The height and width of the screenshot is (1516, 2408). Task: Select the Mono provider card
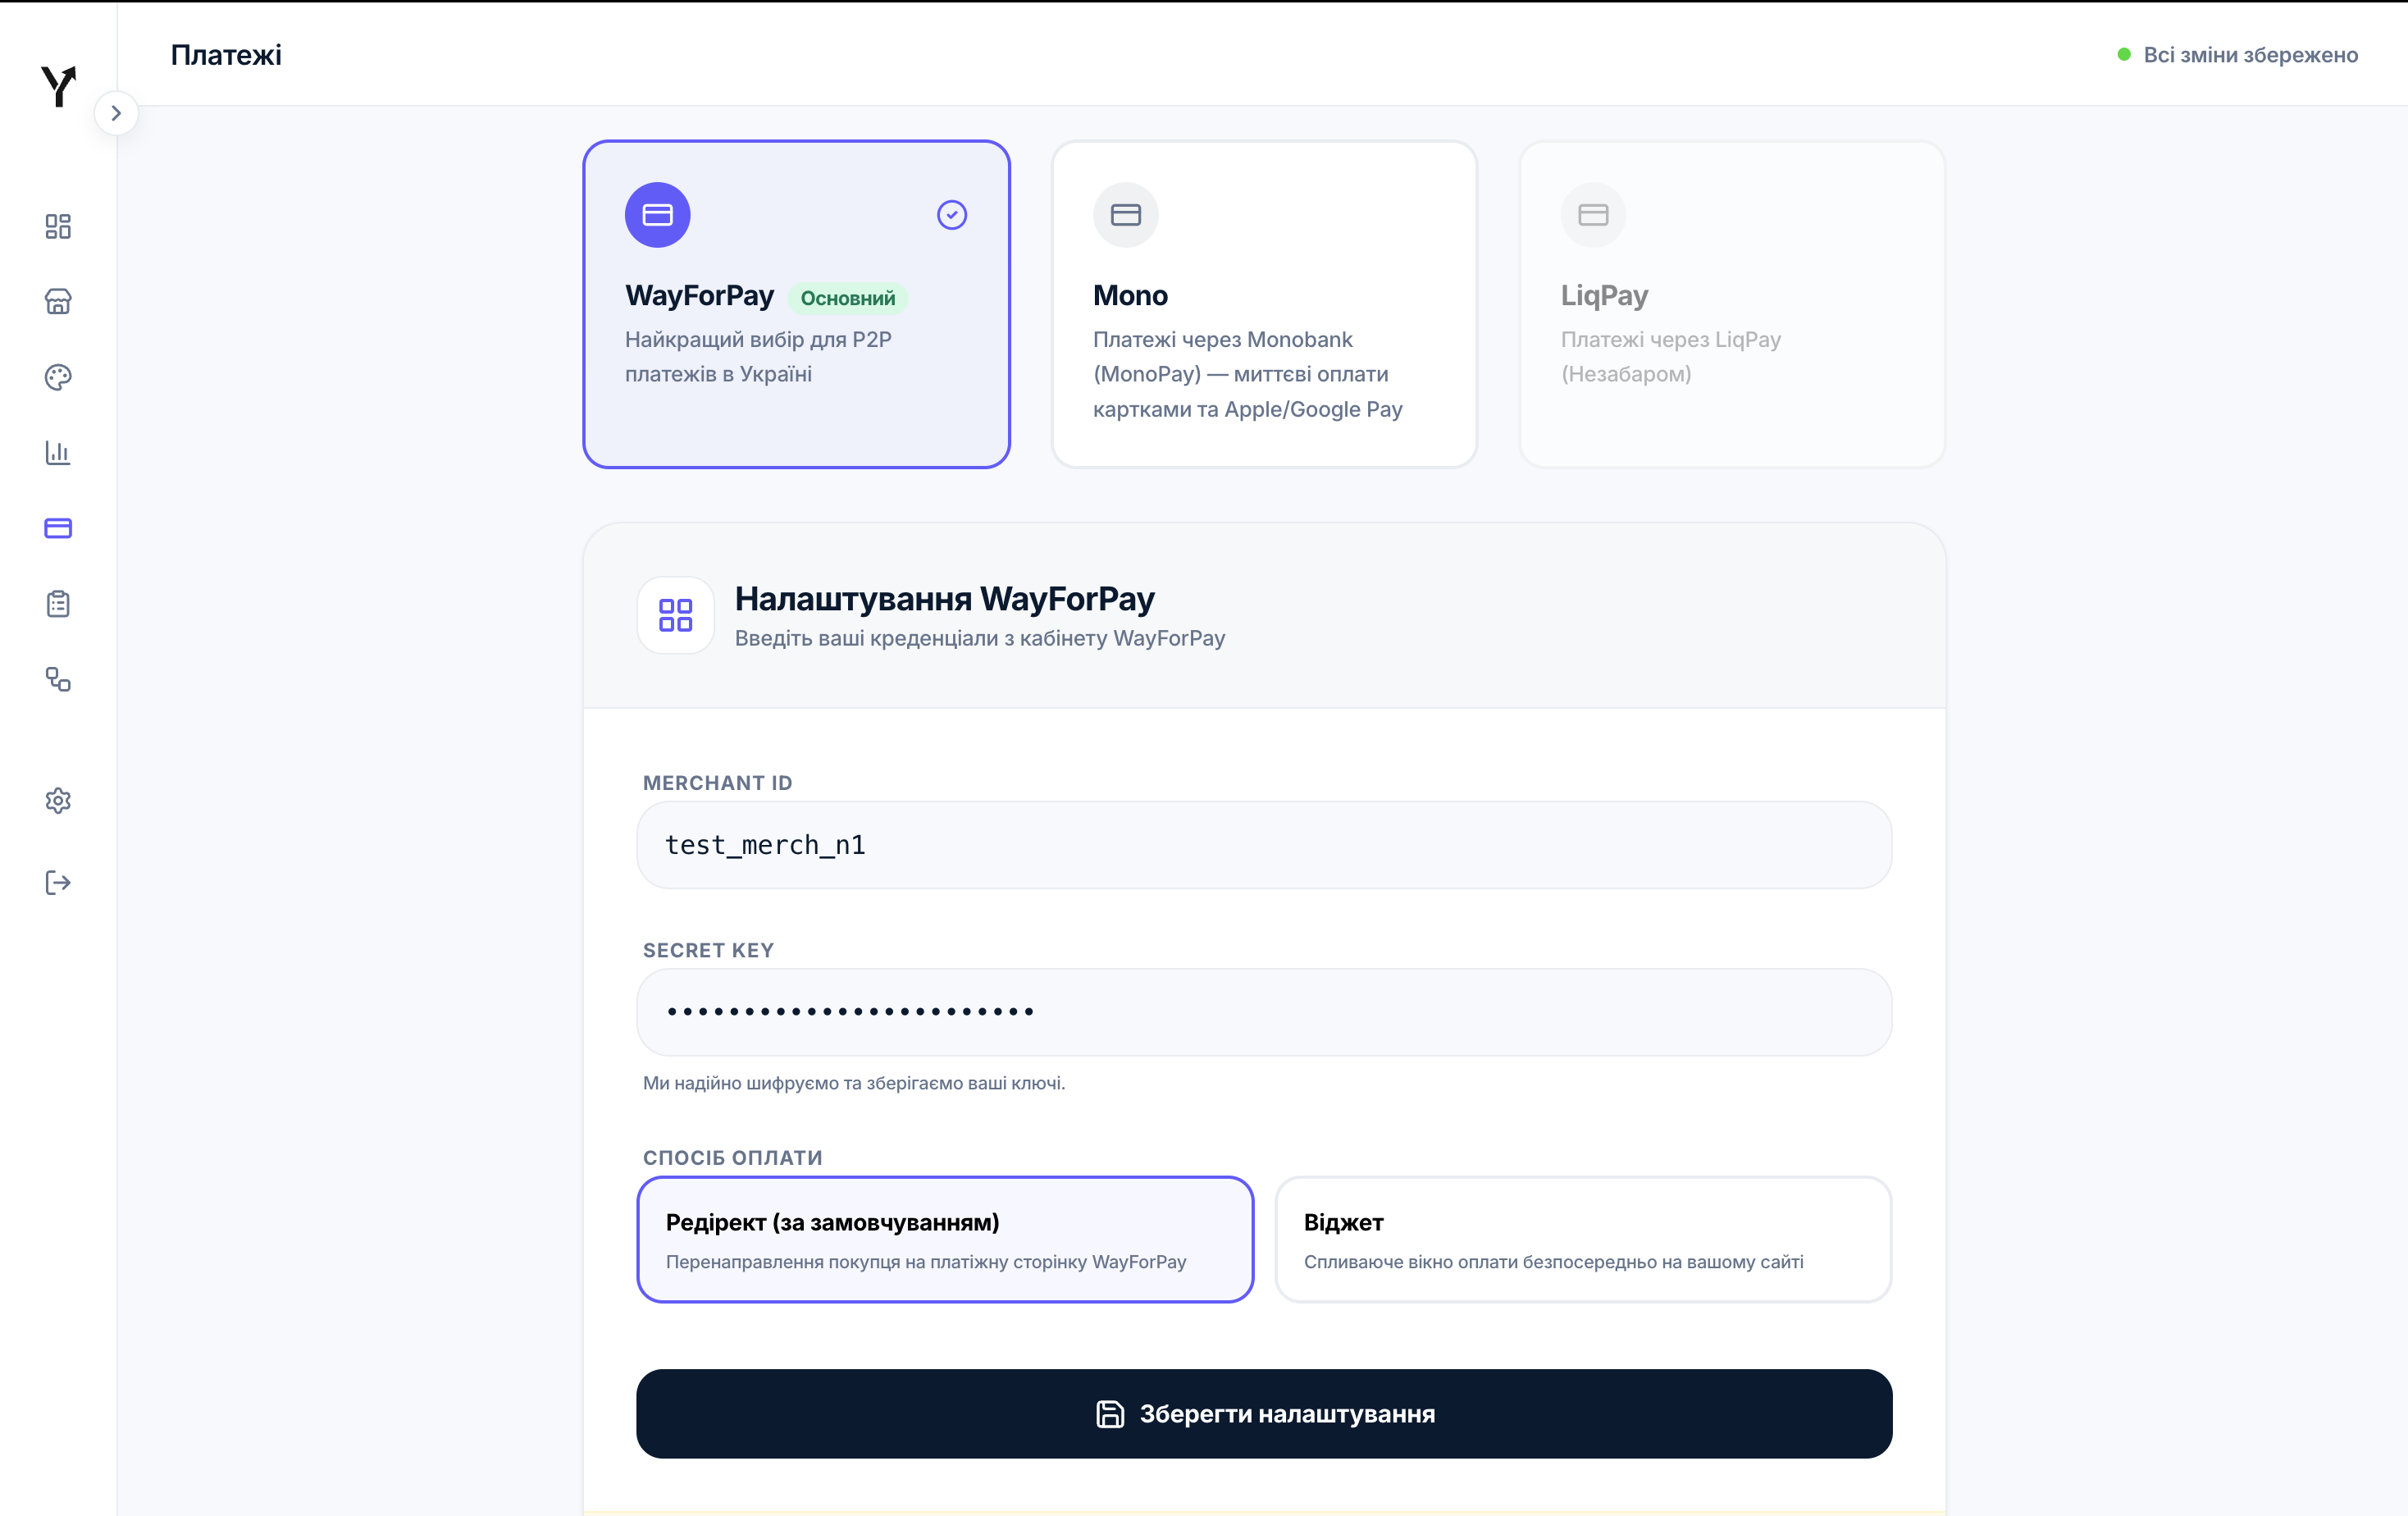click(1264, 304)
